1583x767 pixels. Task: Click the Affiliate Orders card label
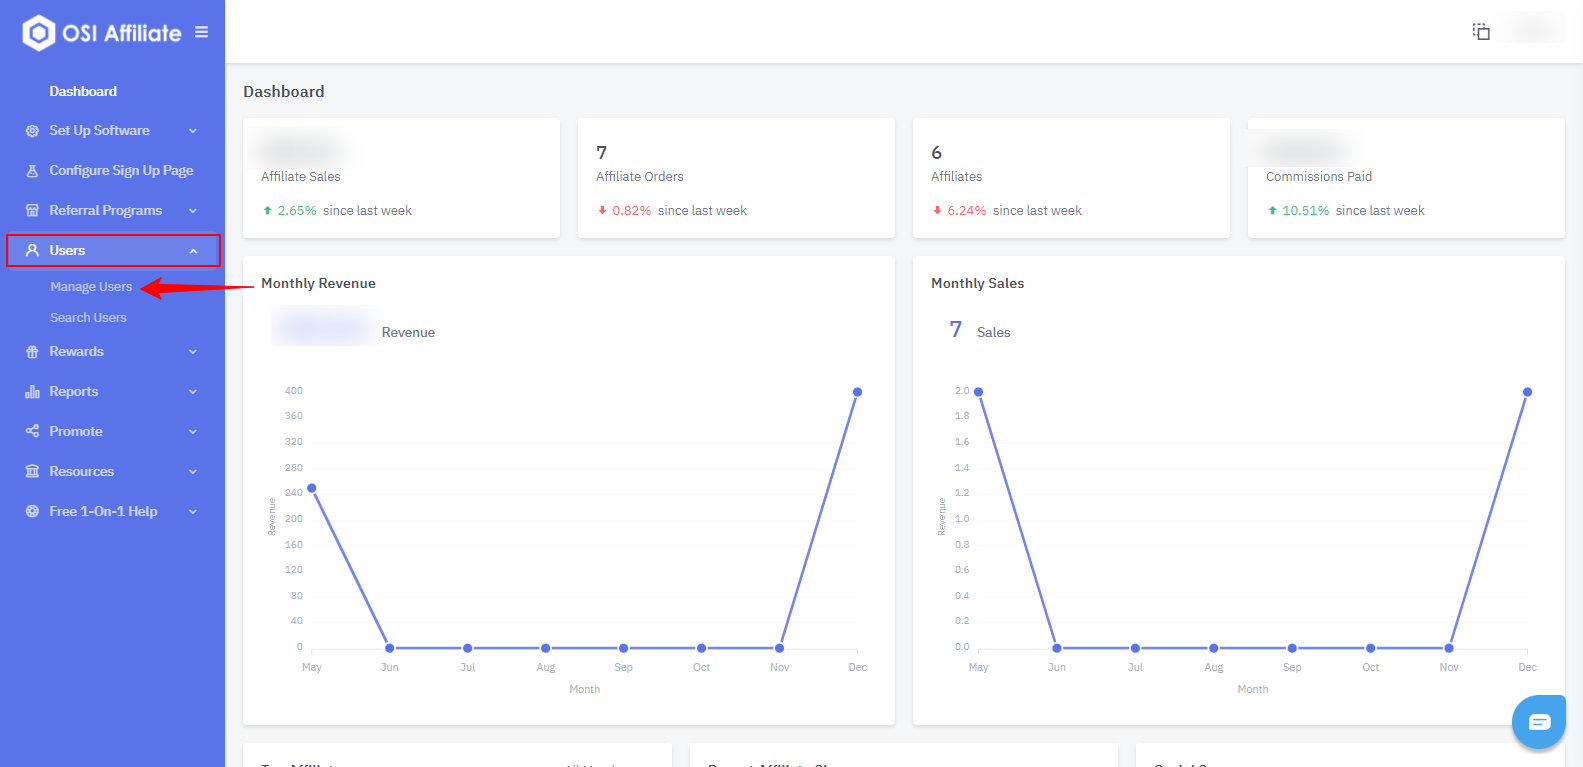(x=640, y=177)
